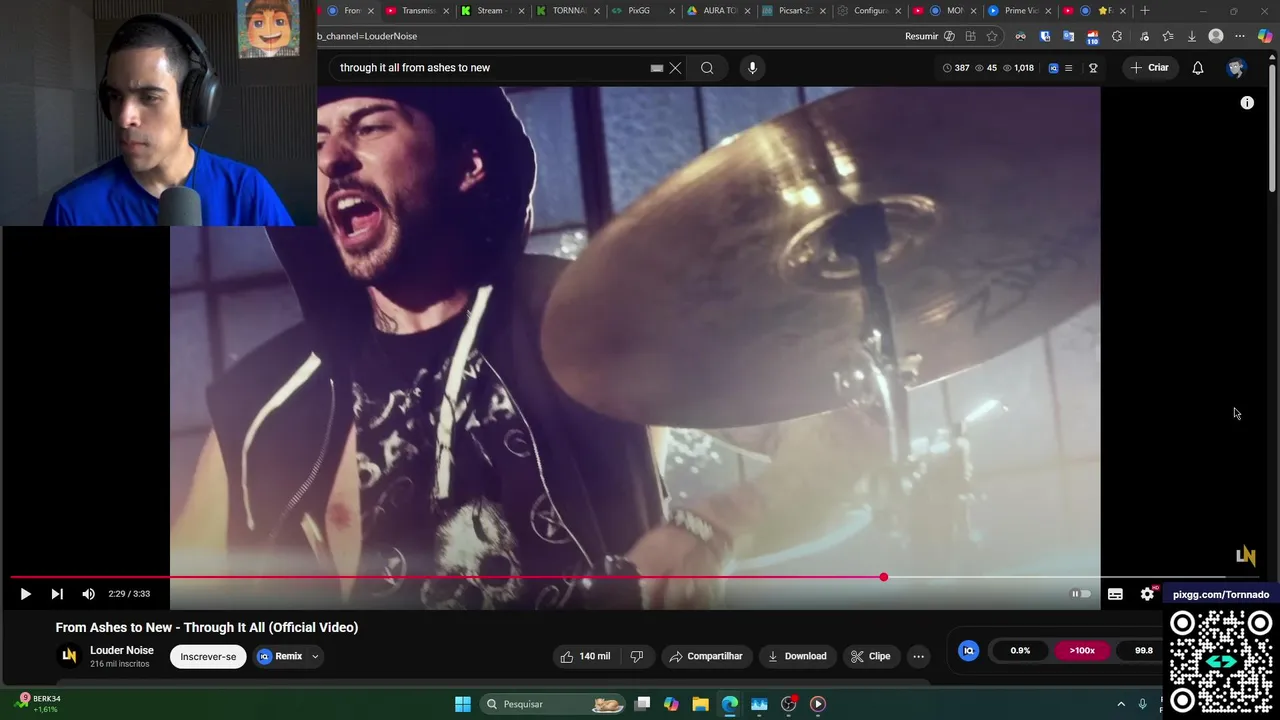Dislike the video
This screenshot has width=1280, height=720.
pos(636,656)
